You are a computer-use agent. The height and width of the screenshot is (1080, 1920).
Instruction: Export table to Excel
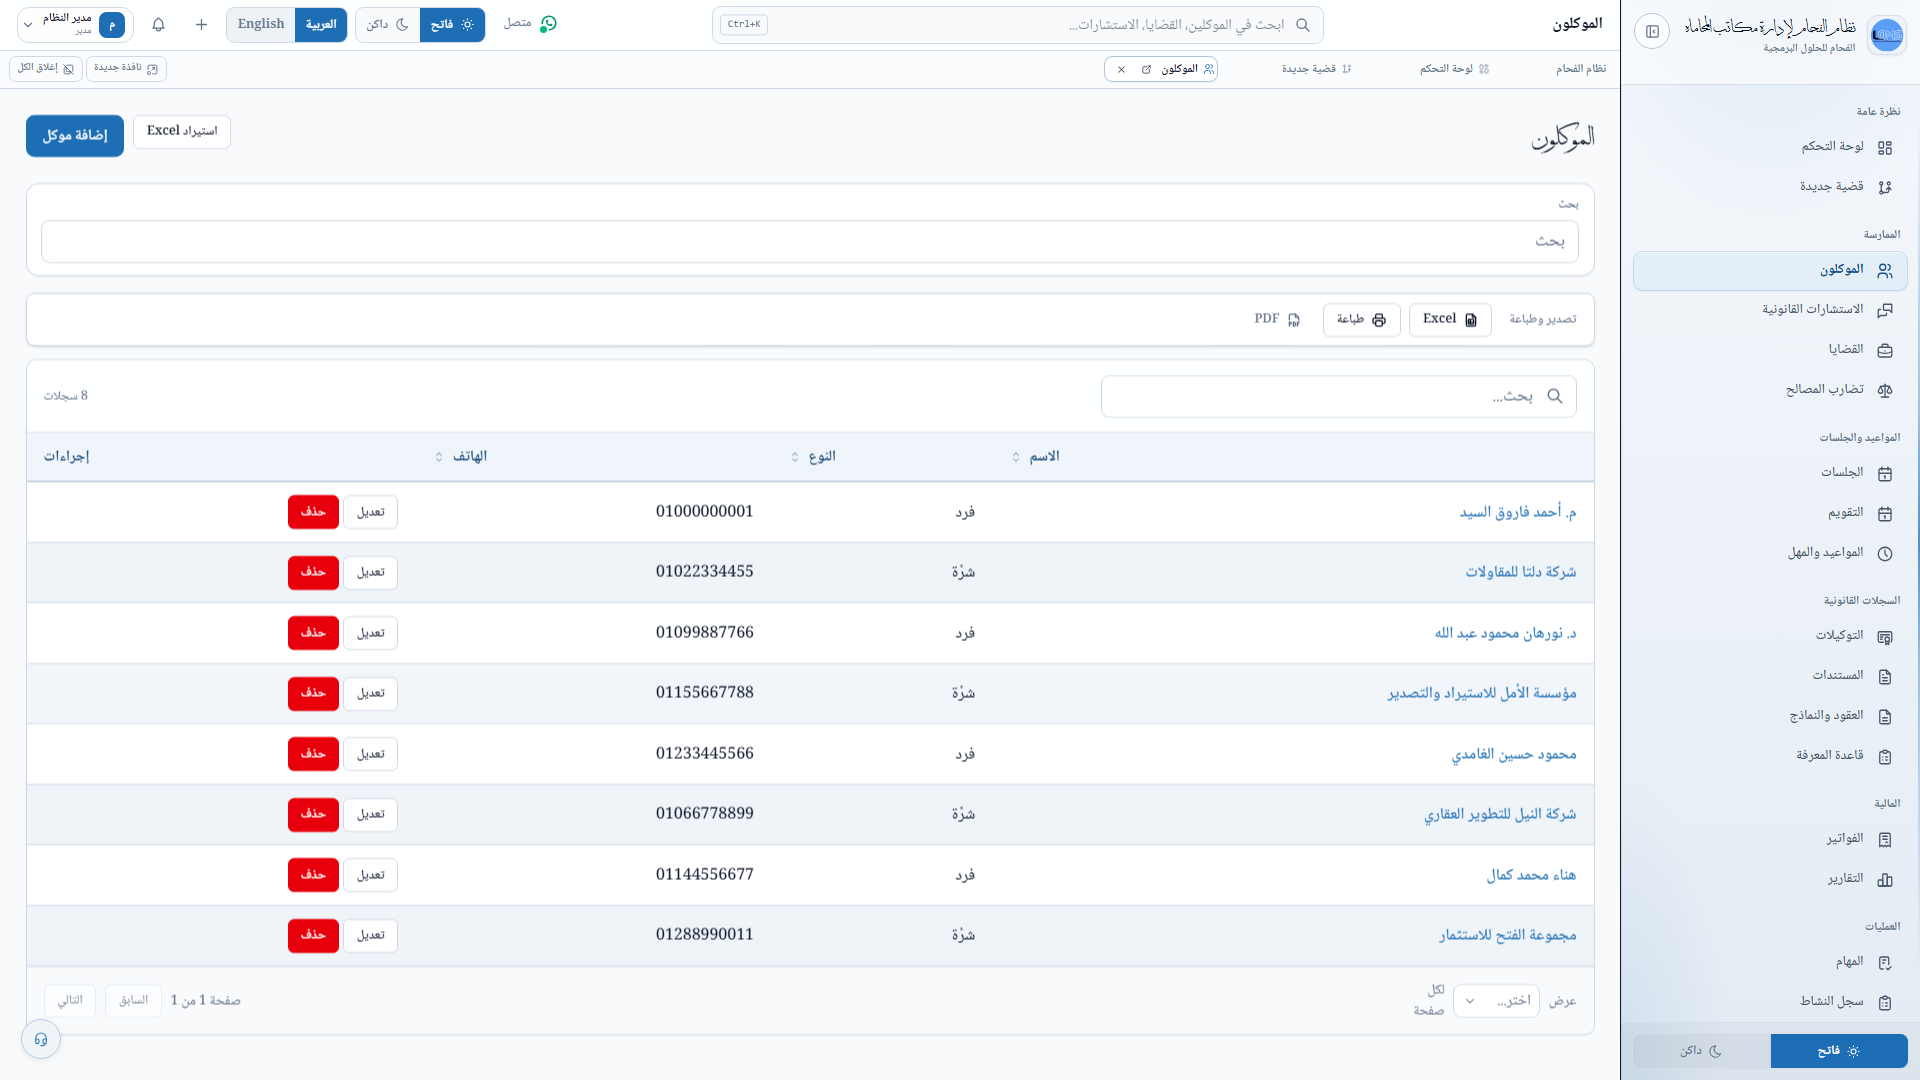(x=1450, y=320)
